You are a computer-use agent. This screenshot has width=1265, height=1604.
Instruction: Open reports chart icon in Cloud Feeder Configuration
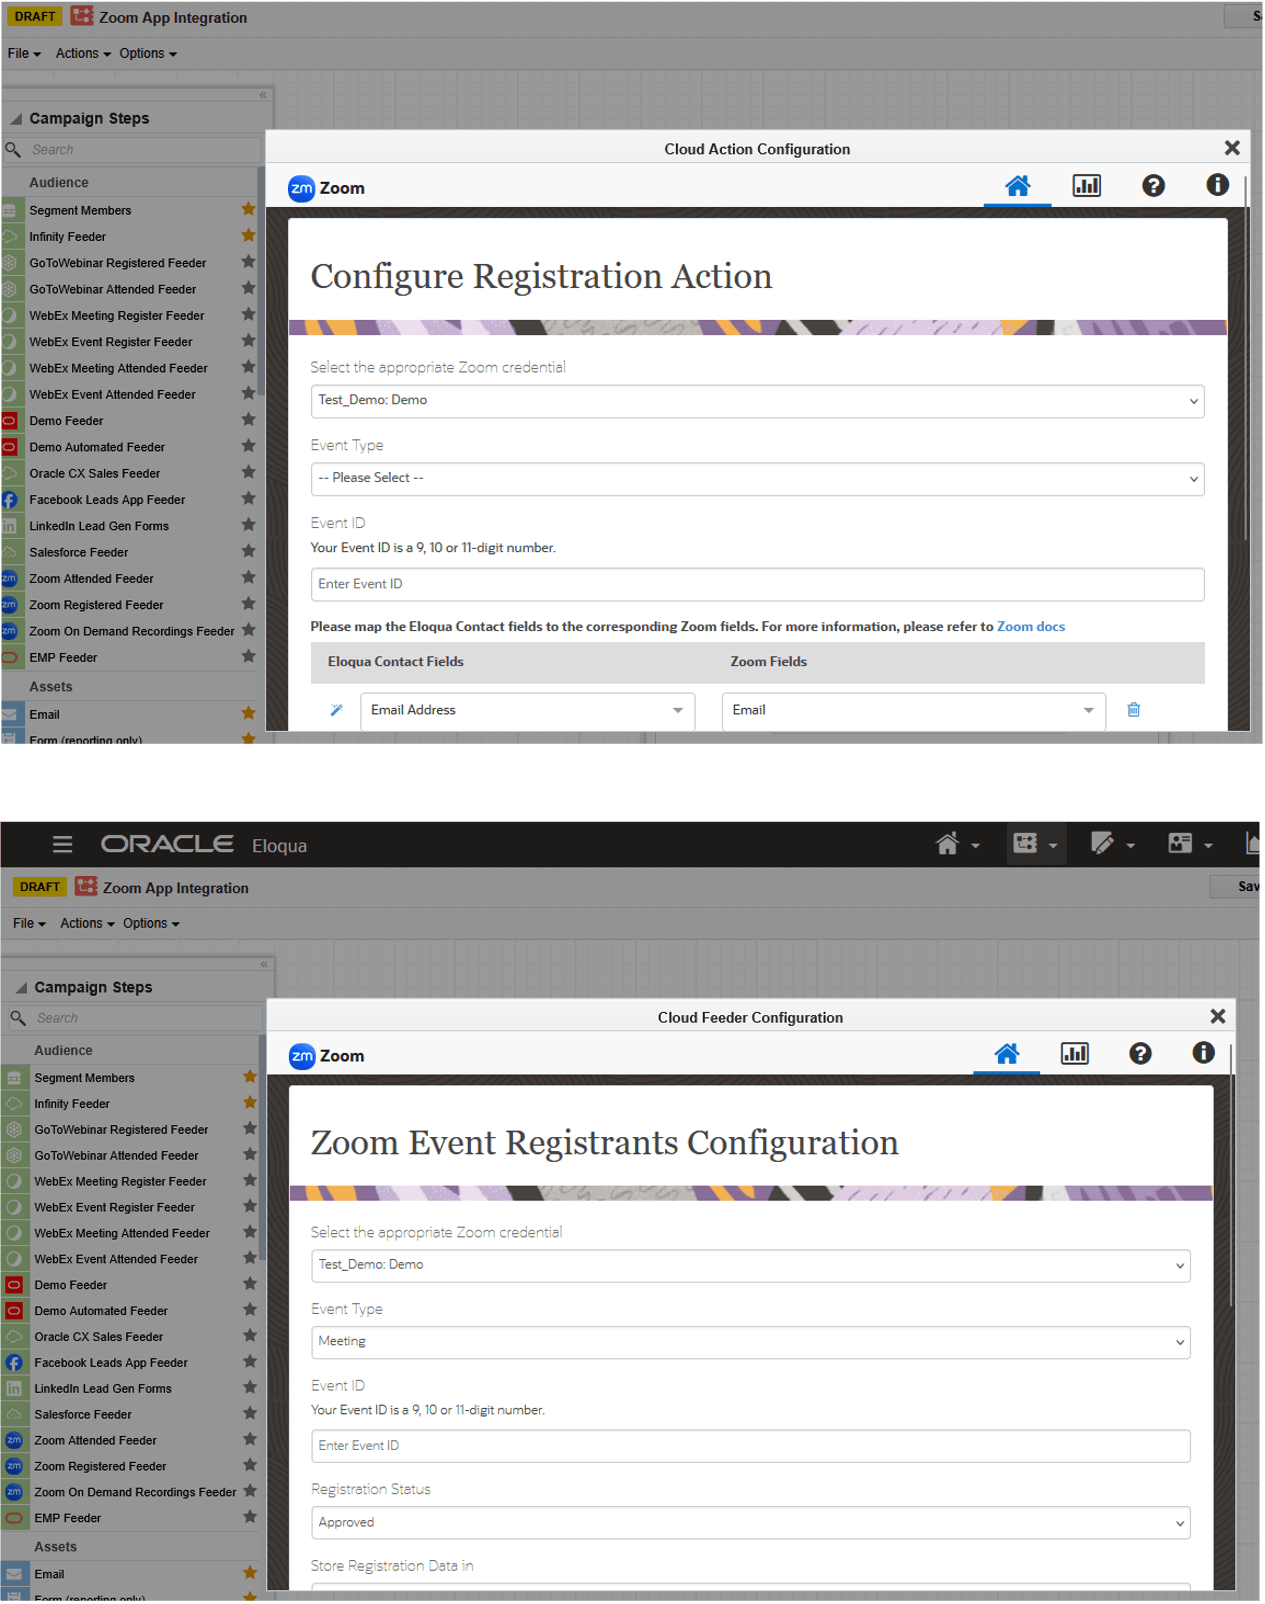1074,1054
